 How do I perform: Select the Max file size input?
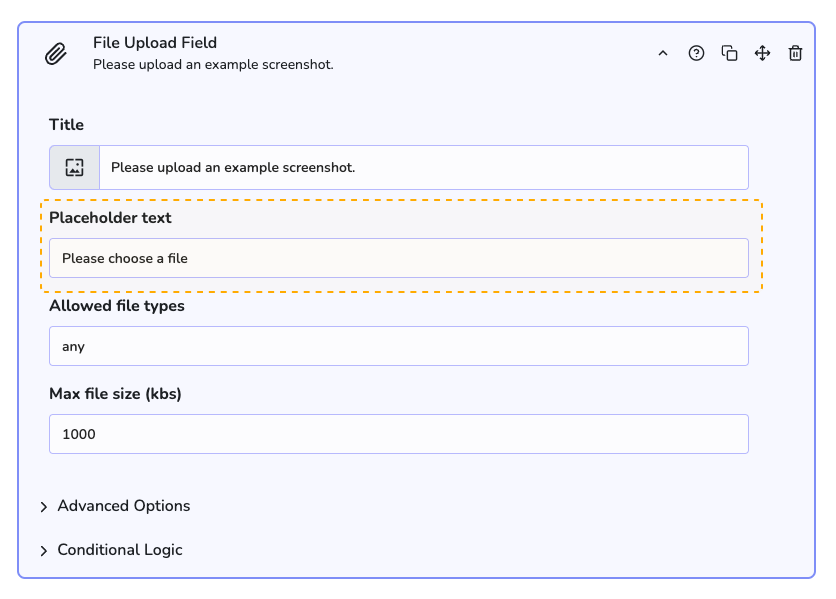[x=398, y=434]
